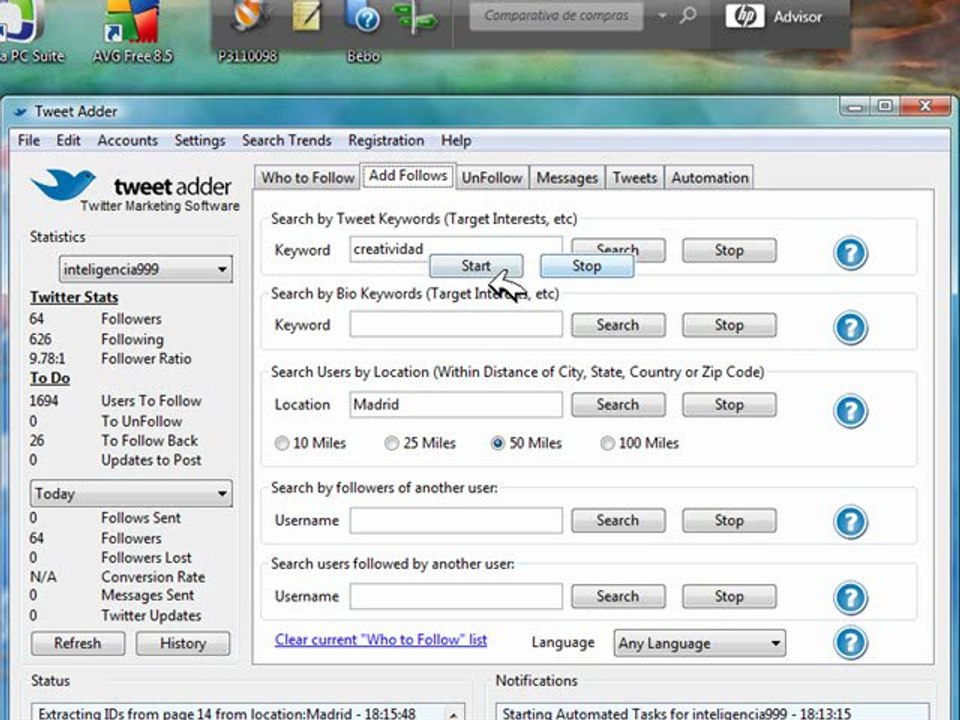Click Search for users followed by another user
Image resolution: width=960 pixels, height=720 pixels.
[618, 596]
